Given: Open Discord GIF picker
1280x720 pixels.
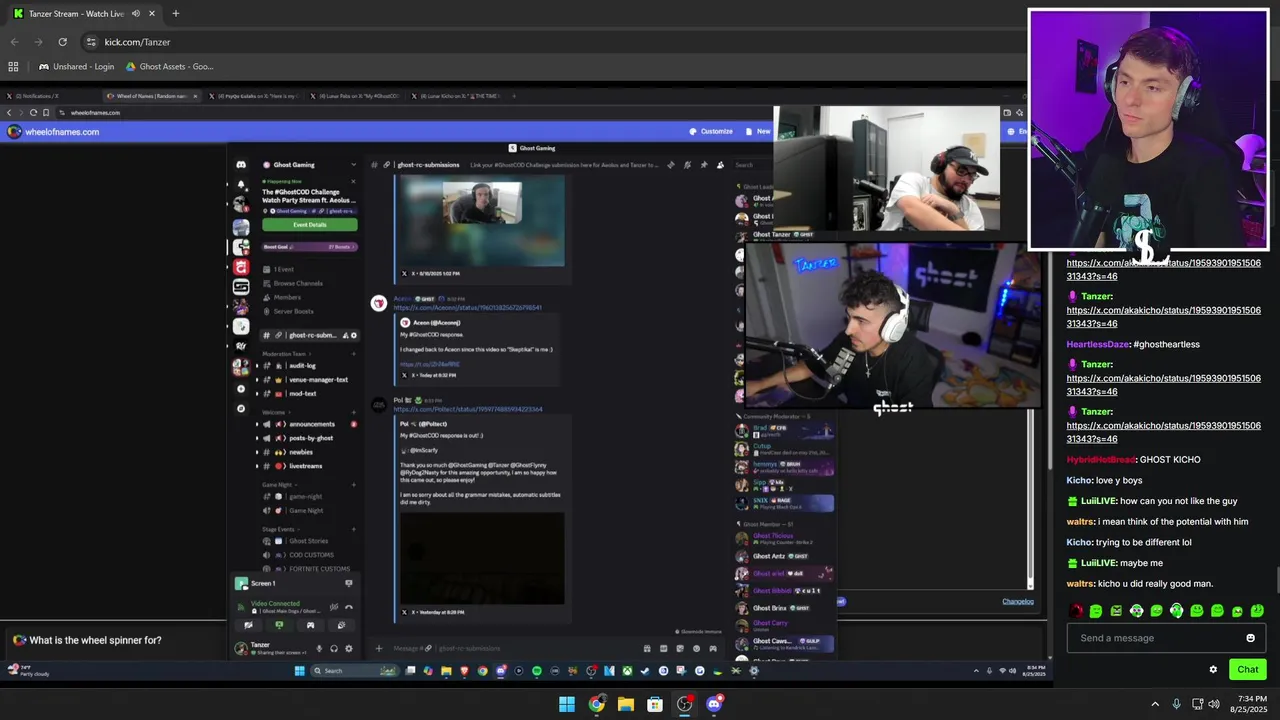Looking at the screenshot, I should pos(664,648).
